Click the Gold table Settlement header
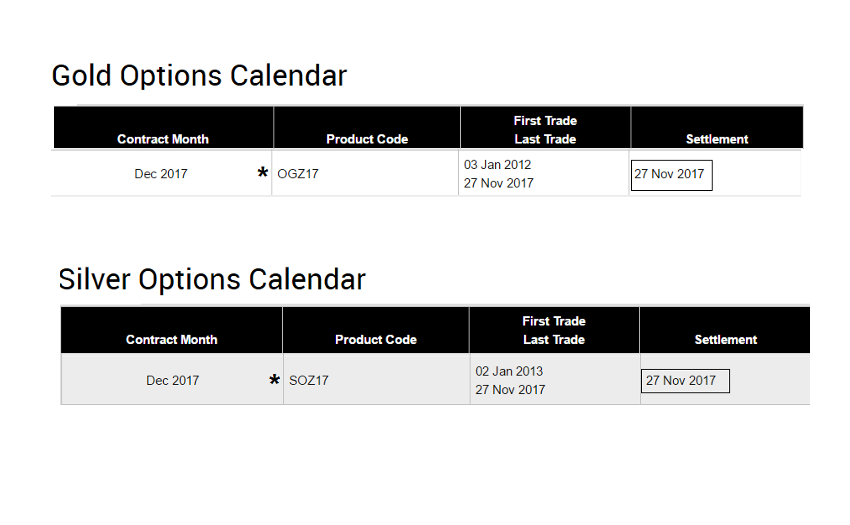850x525 pixels. coord(717,139)
